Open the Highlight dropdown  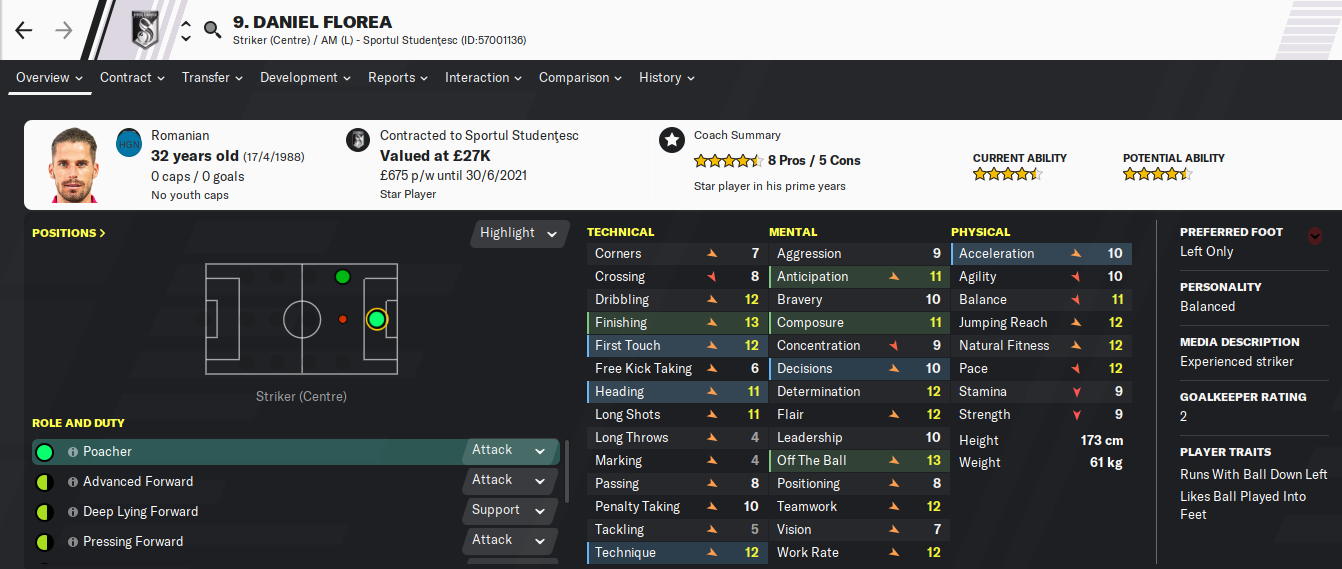[518, 233]
